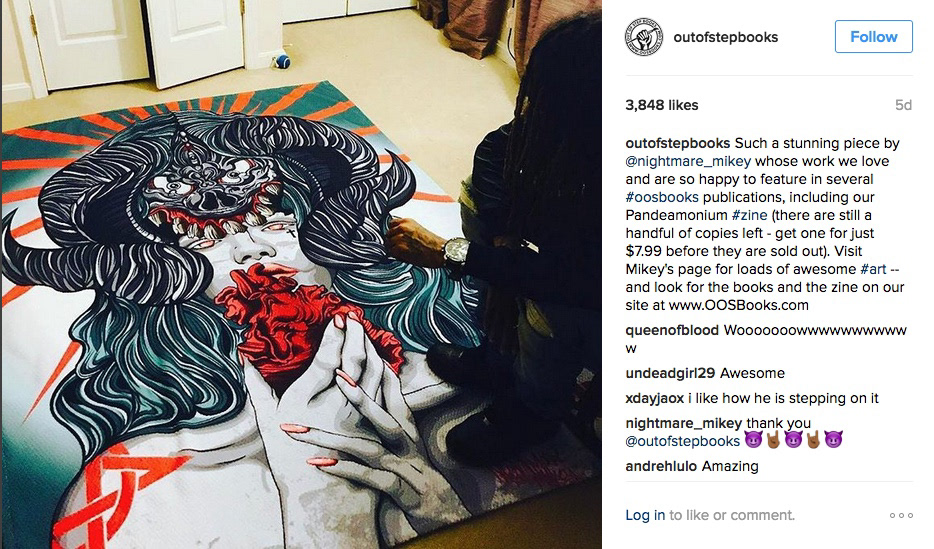Viewport: 934px width, 549px height.
Task: Click the 5d post timestamp
Action: pyautogui.click(x=903, y=105)
